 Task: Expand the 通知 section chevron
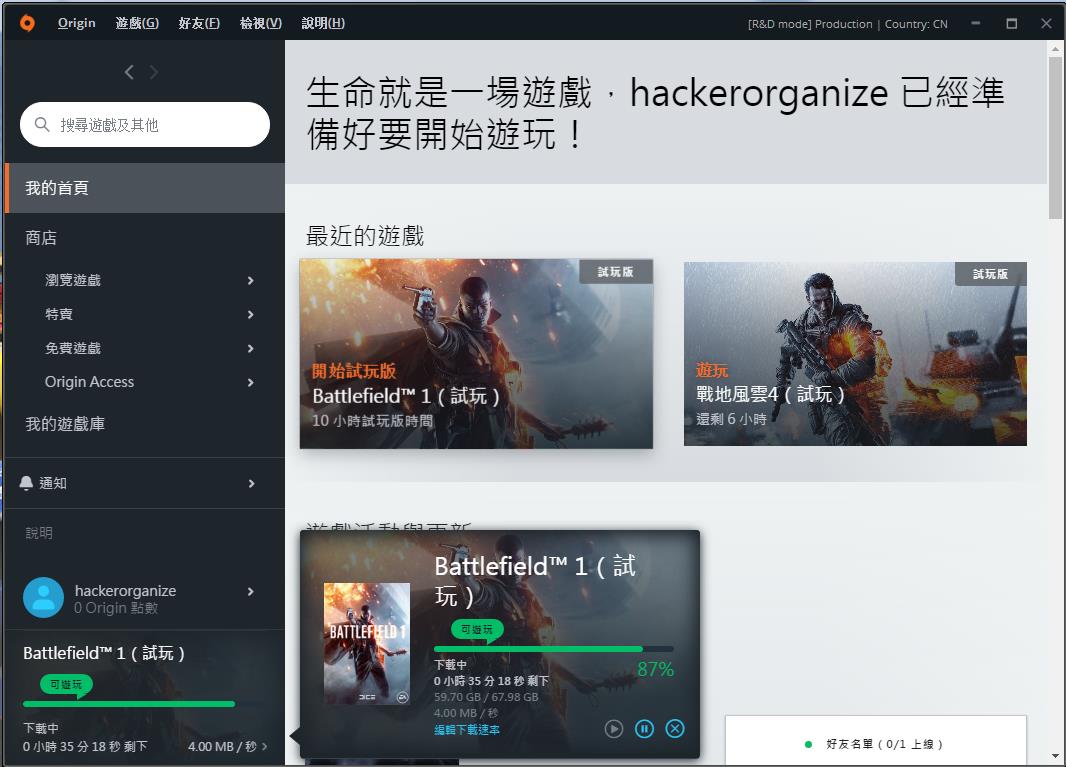point(251,483)
